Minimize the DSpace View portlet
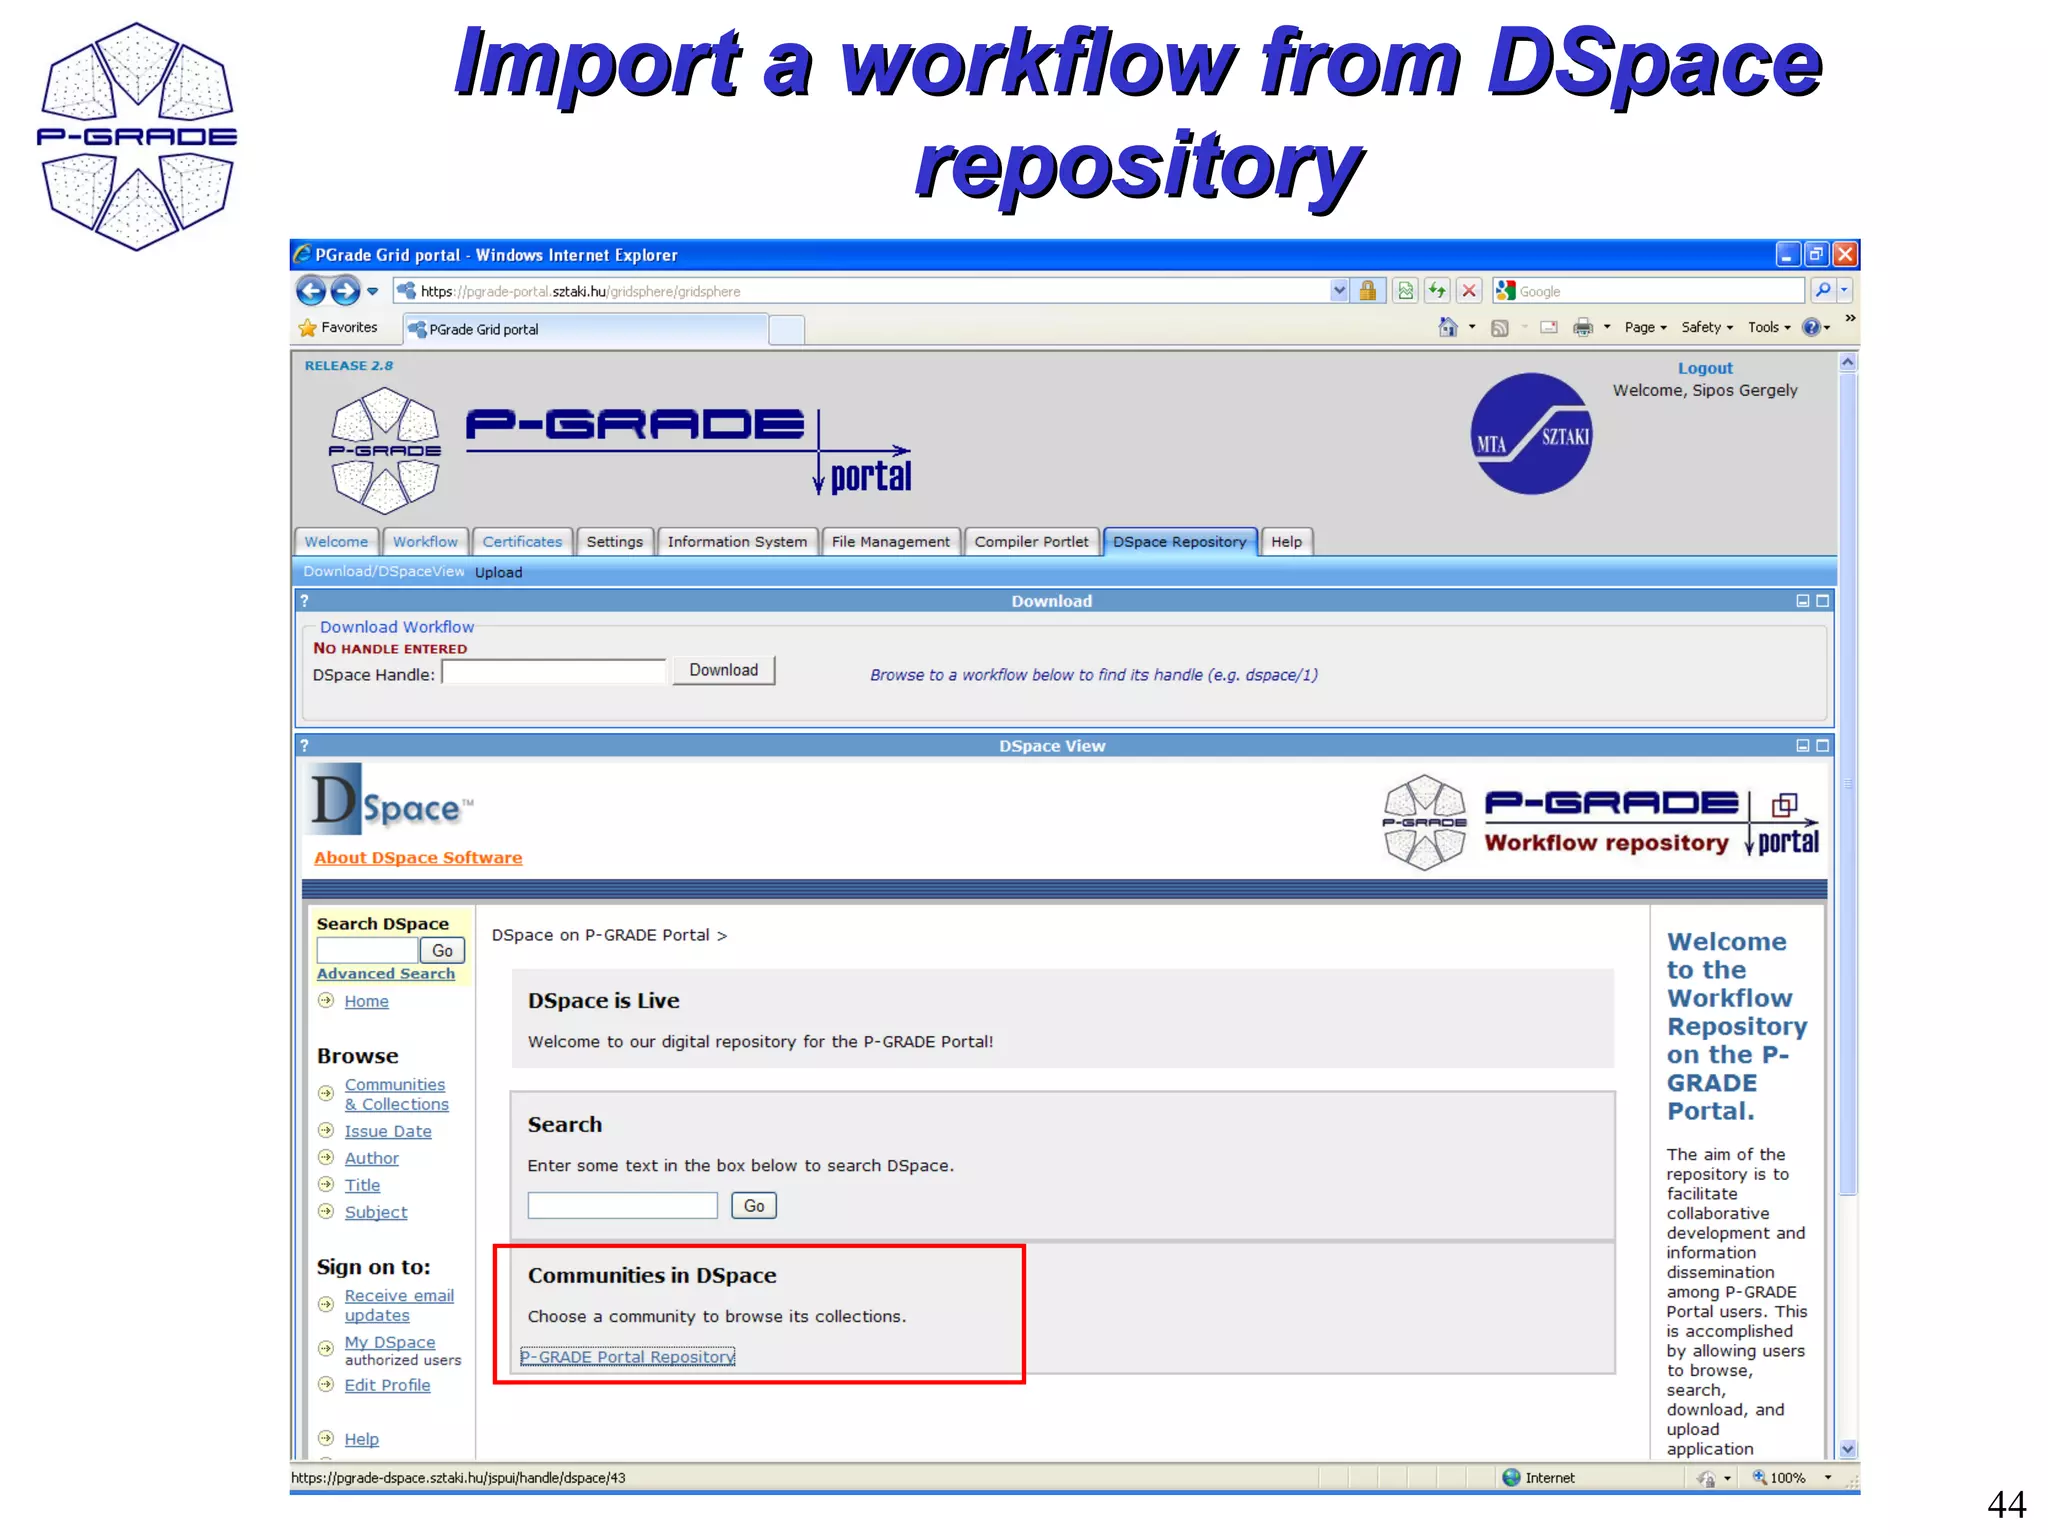Viewport: 2048px width, 1536px height. [1802, 746]
